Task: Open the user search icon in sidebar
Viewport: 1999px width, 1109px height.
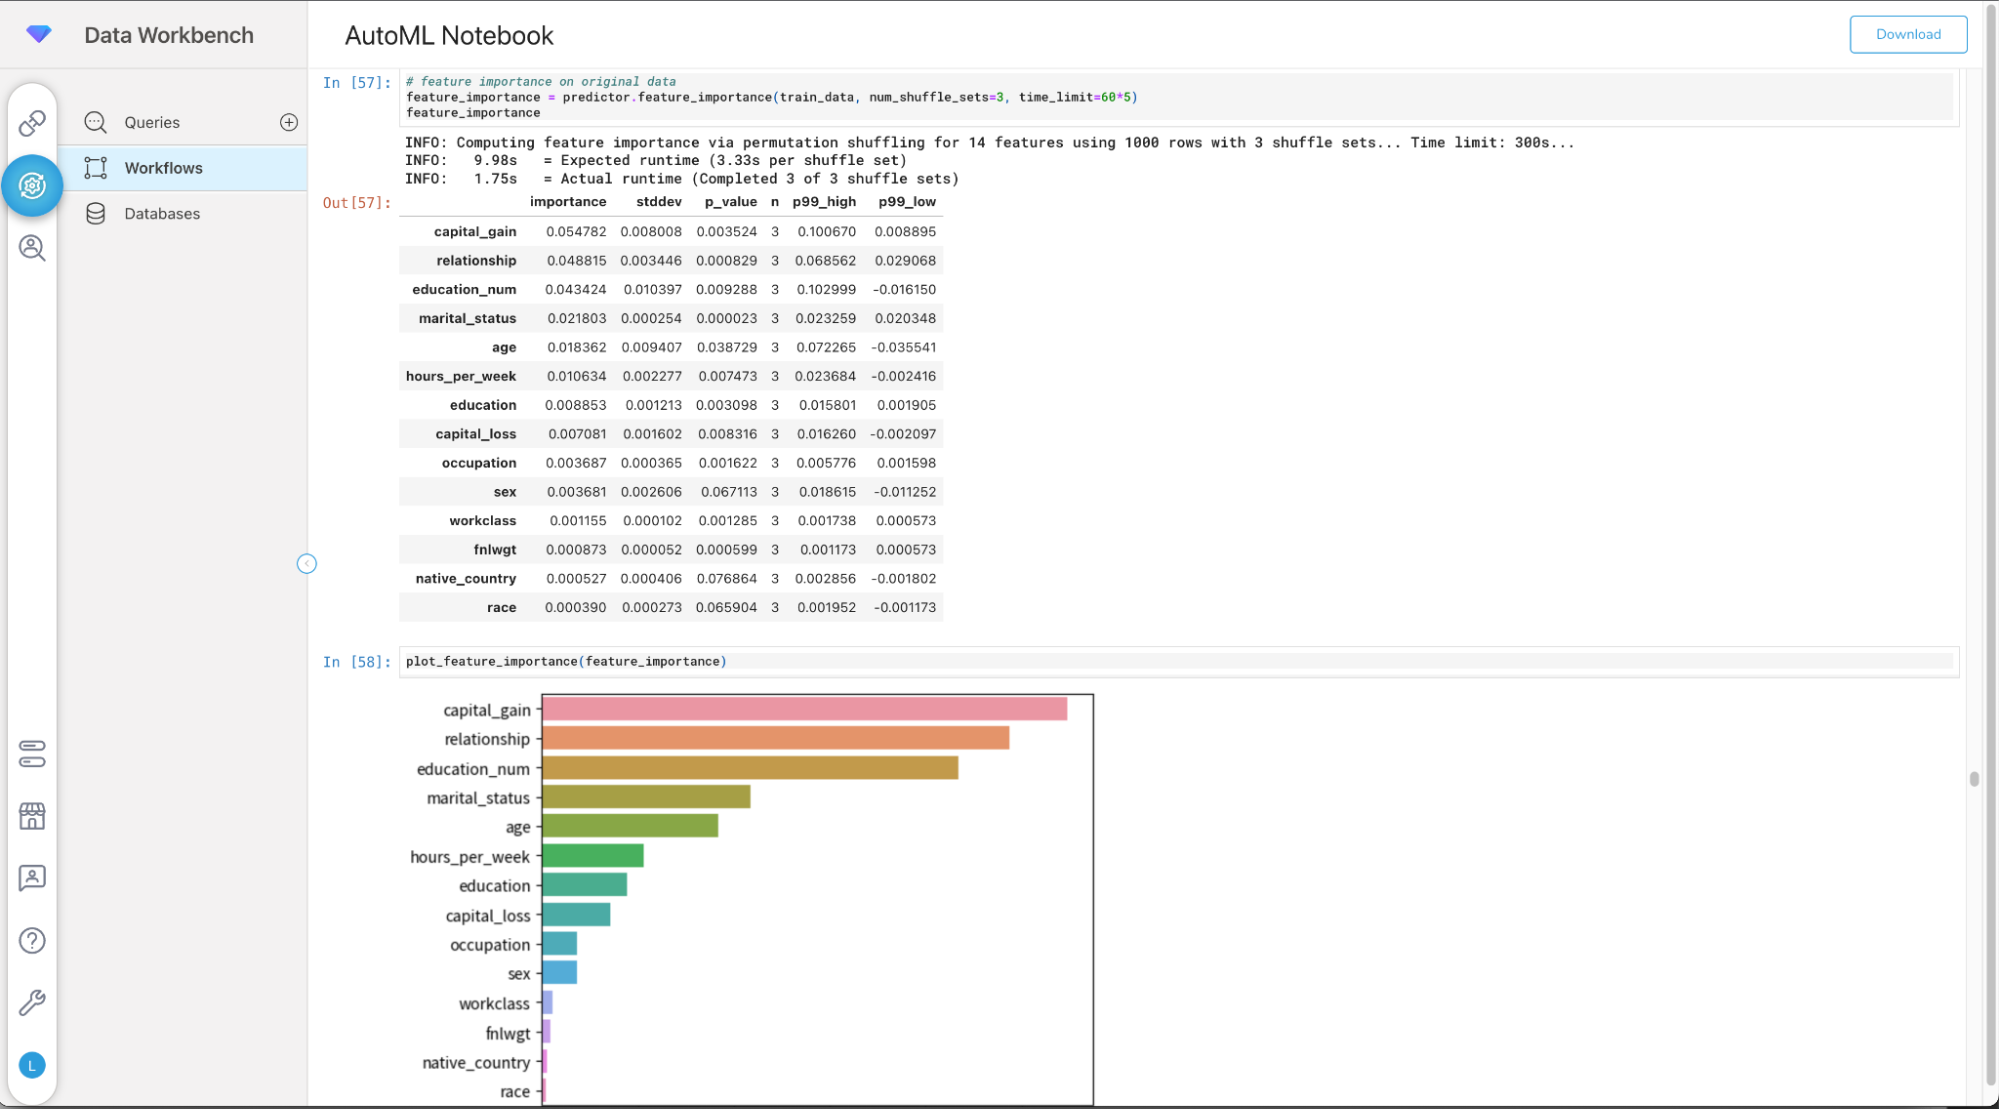Action: click(32, 248)
